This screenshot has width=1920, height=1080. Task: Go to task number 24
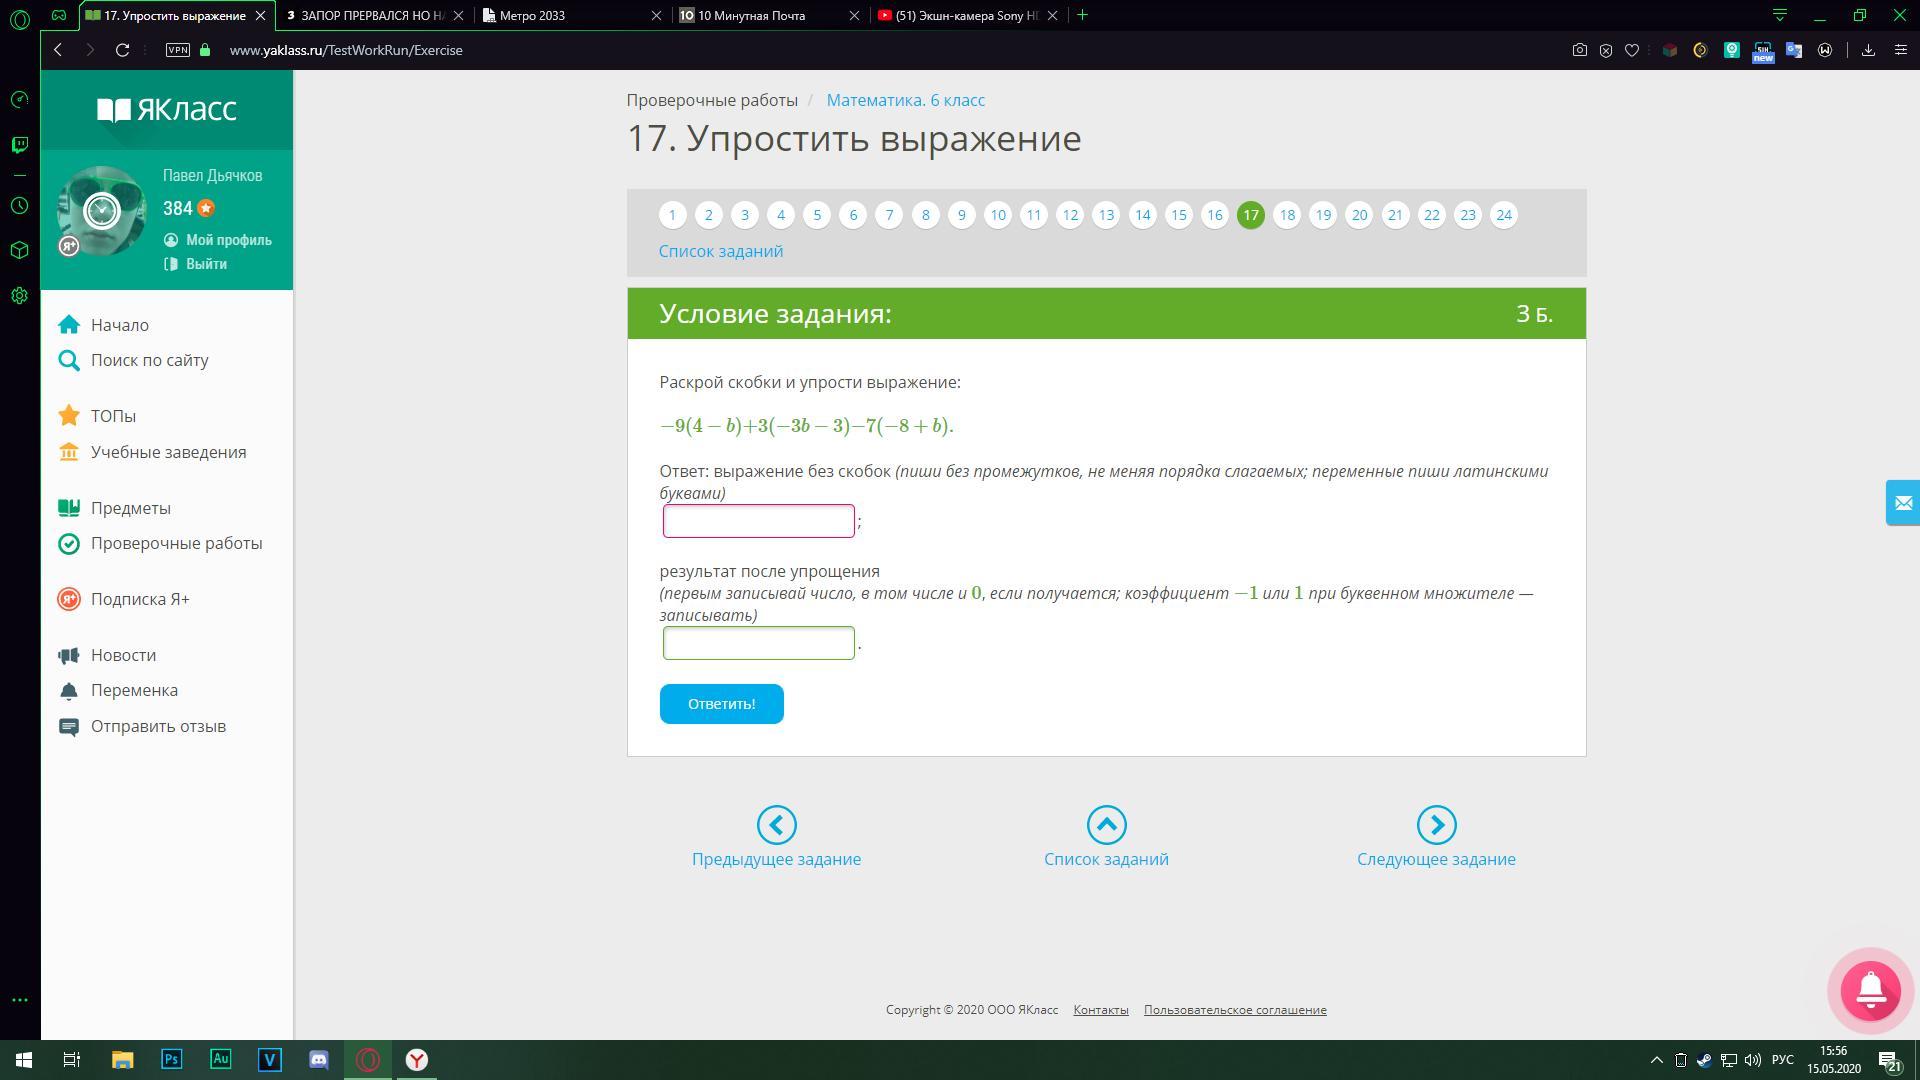pyautogui.click(x=1504, y=215)
